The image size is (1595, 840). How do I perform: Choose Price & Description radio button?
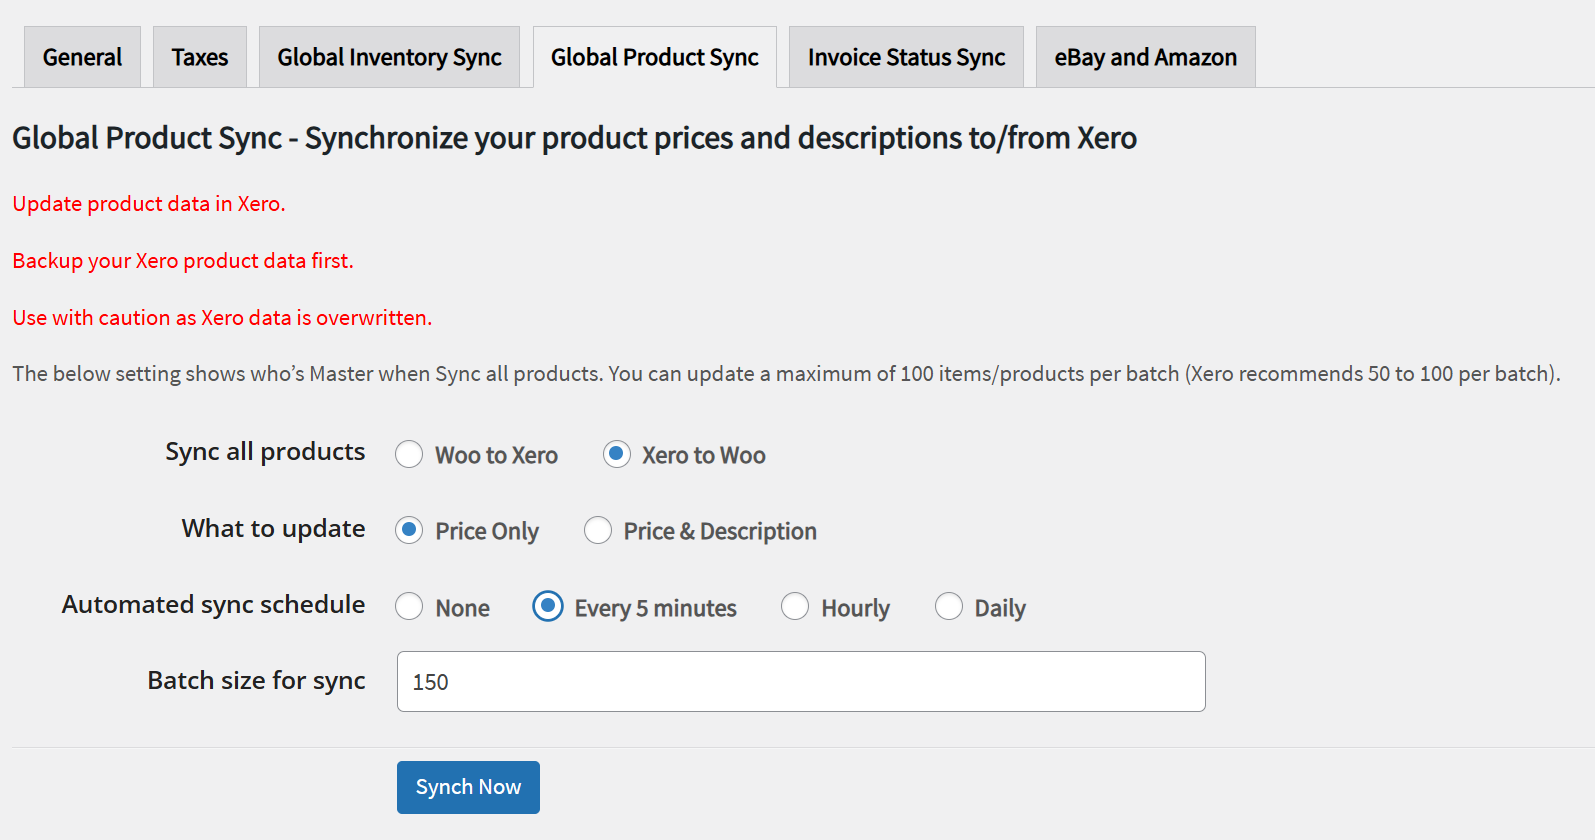[598, 531]
